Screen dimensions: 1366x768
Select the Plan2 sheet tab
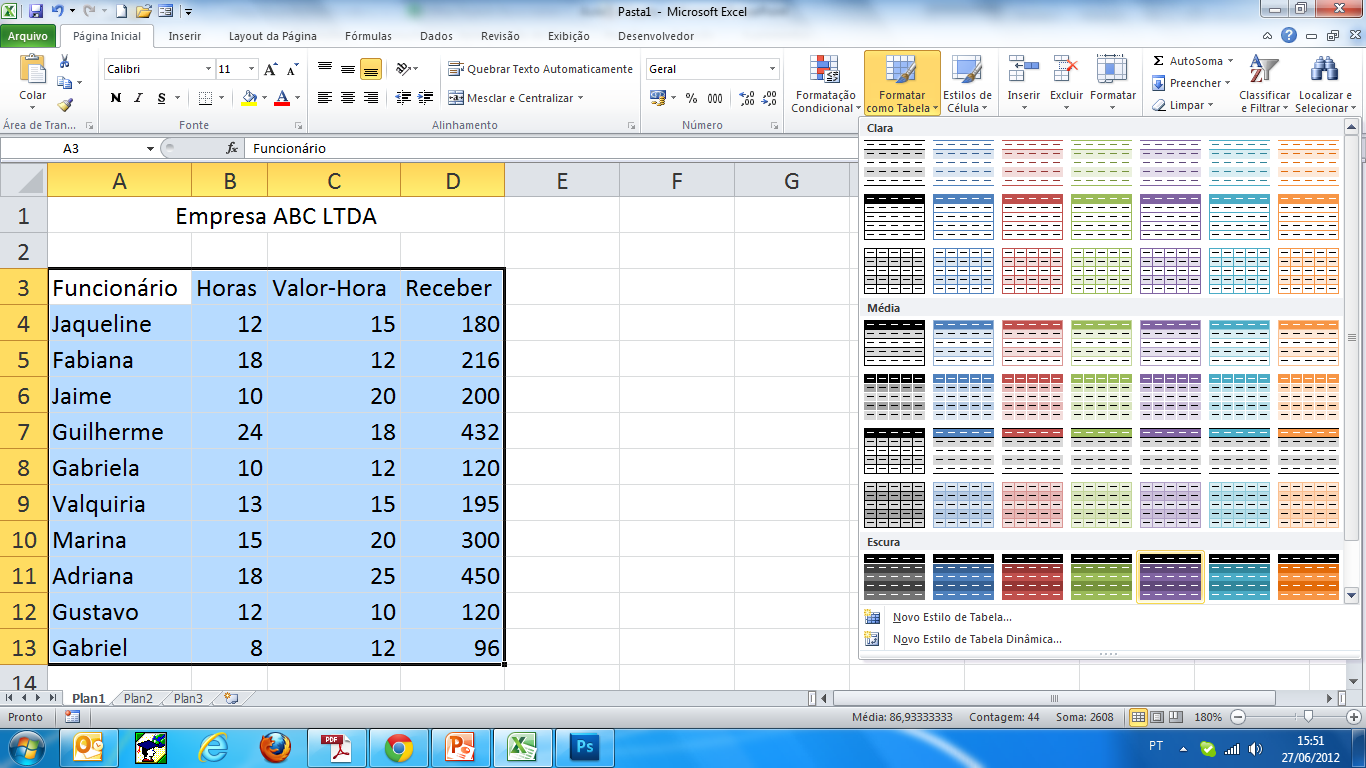(x=138, y=699)
